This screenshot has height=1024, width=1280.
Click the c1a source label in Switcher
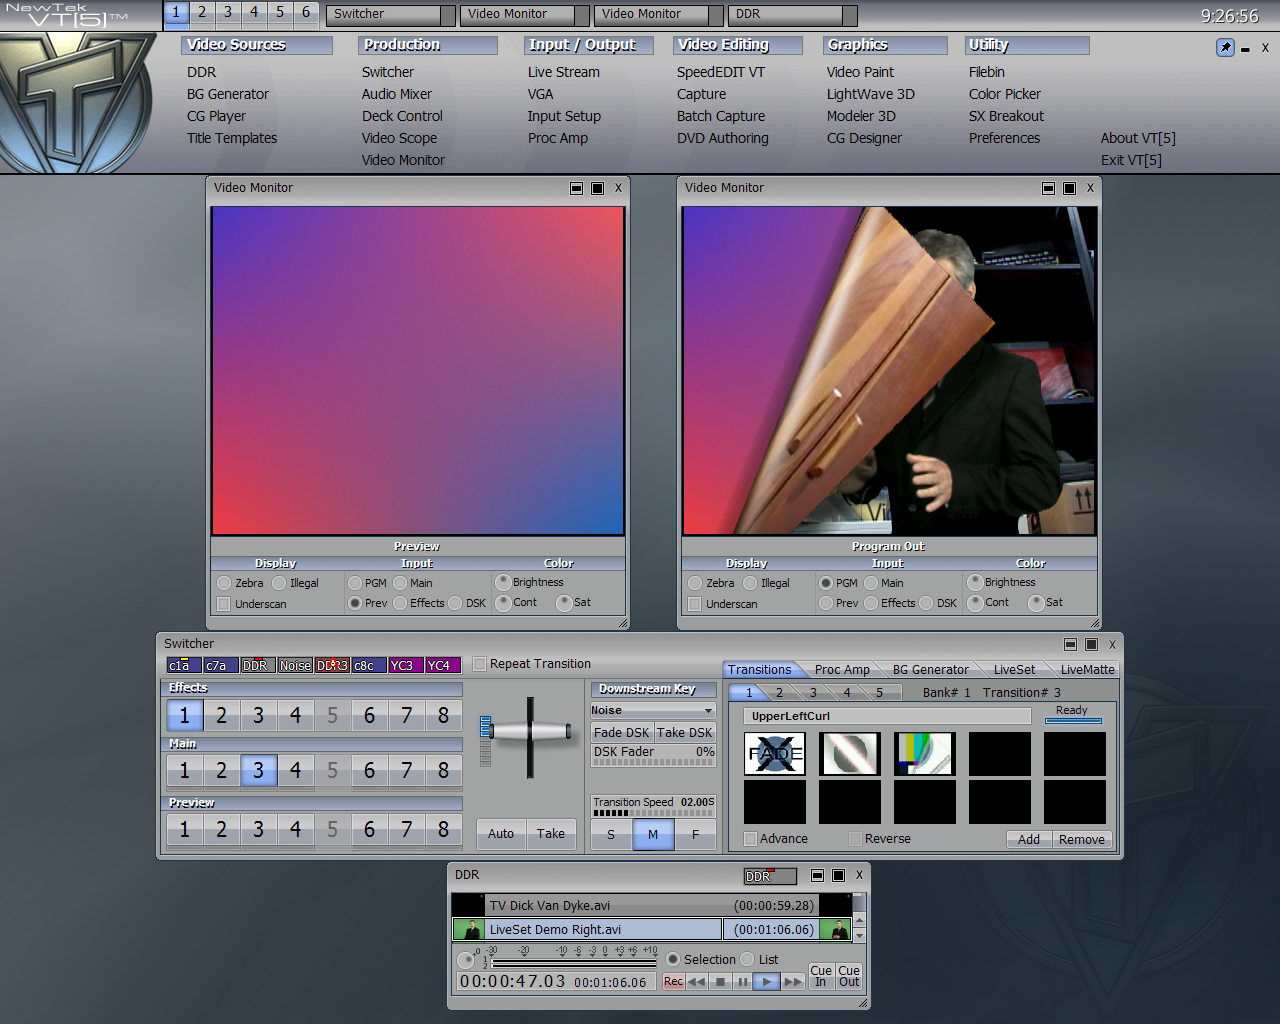coord(184,665)
